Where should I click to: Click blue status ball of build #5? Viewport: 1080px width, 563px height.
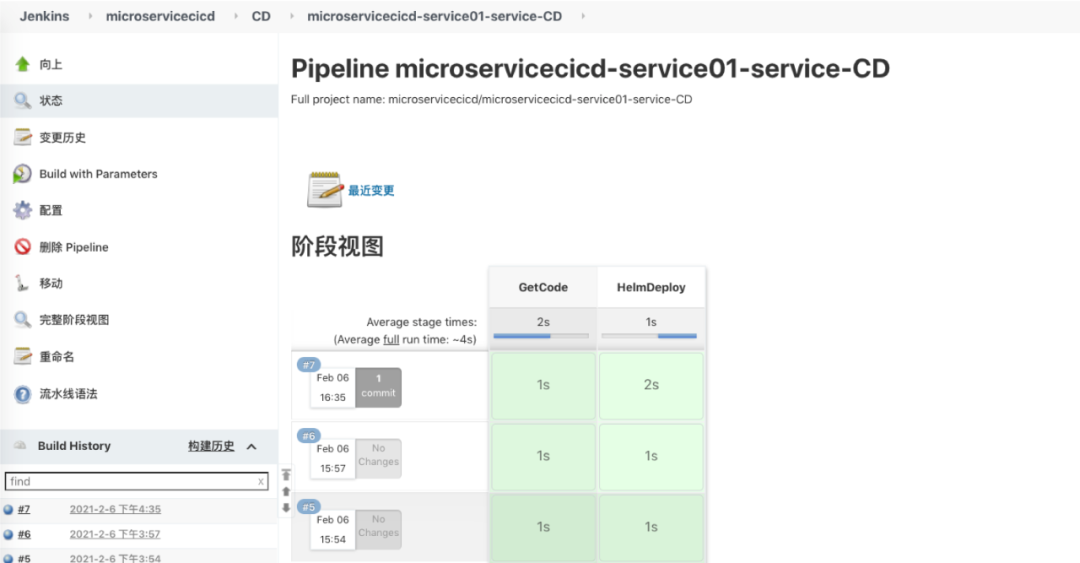[8, 558]
